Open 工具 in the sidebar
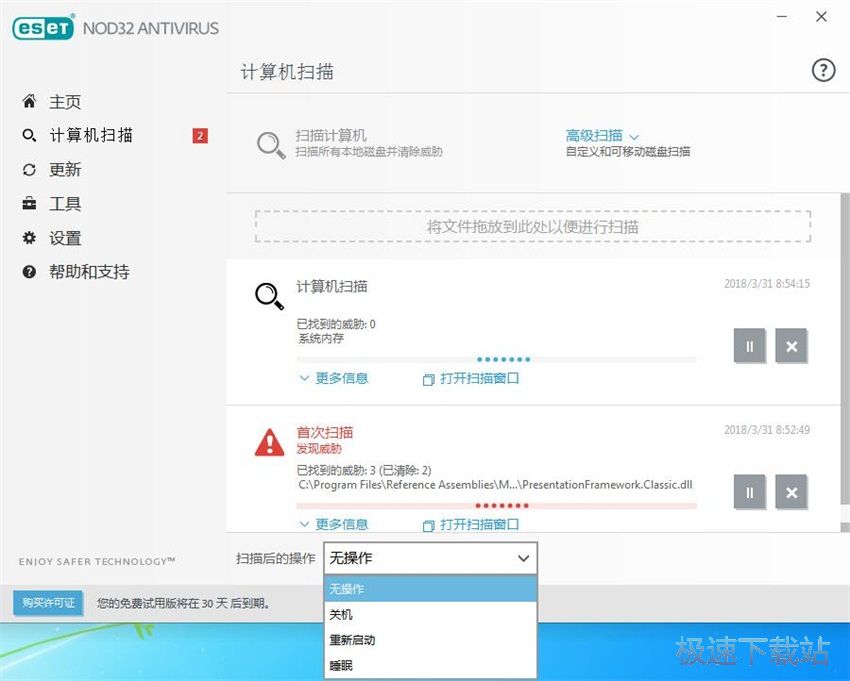This screenshot has height=681, width=850. tap(65, 204)
